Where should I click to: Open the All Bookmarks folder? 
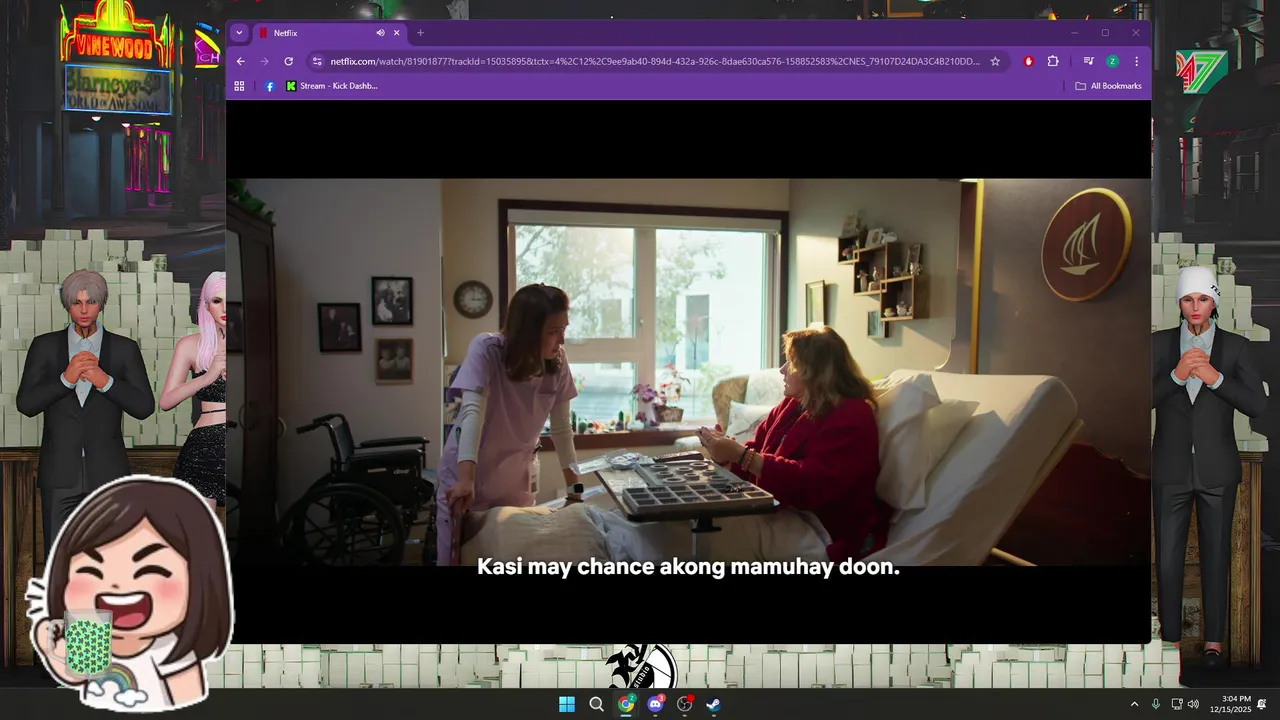[x=1108, y=86]
